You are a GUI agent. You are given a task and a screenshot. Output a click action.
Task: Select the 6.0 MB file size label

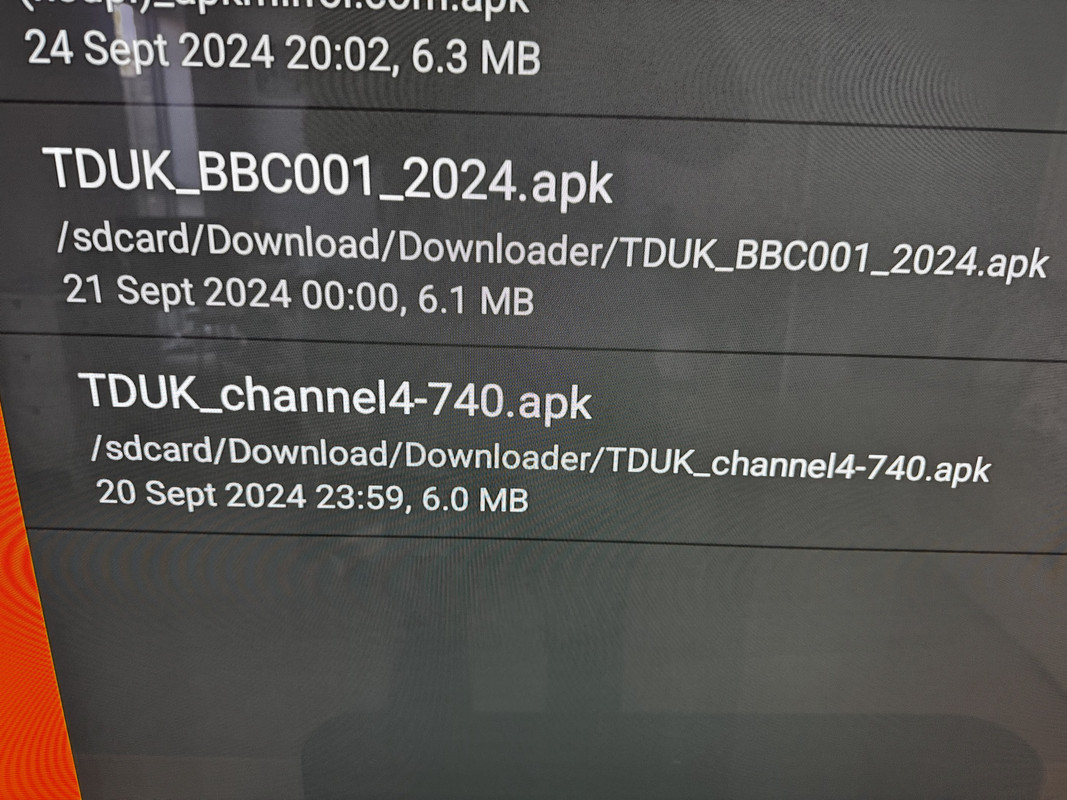click(475, 499)
